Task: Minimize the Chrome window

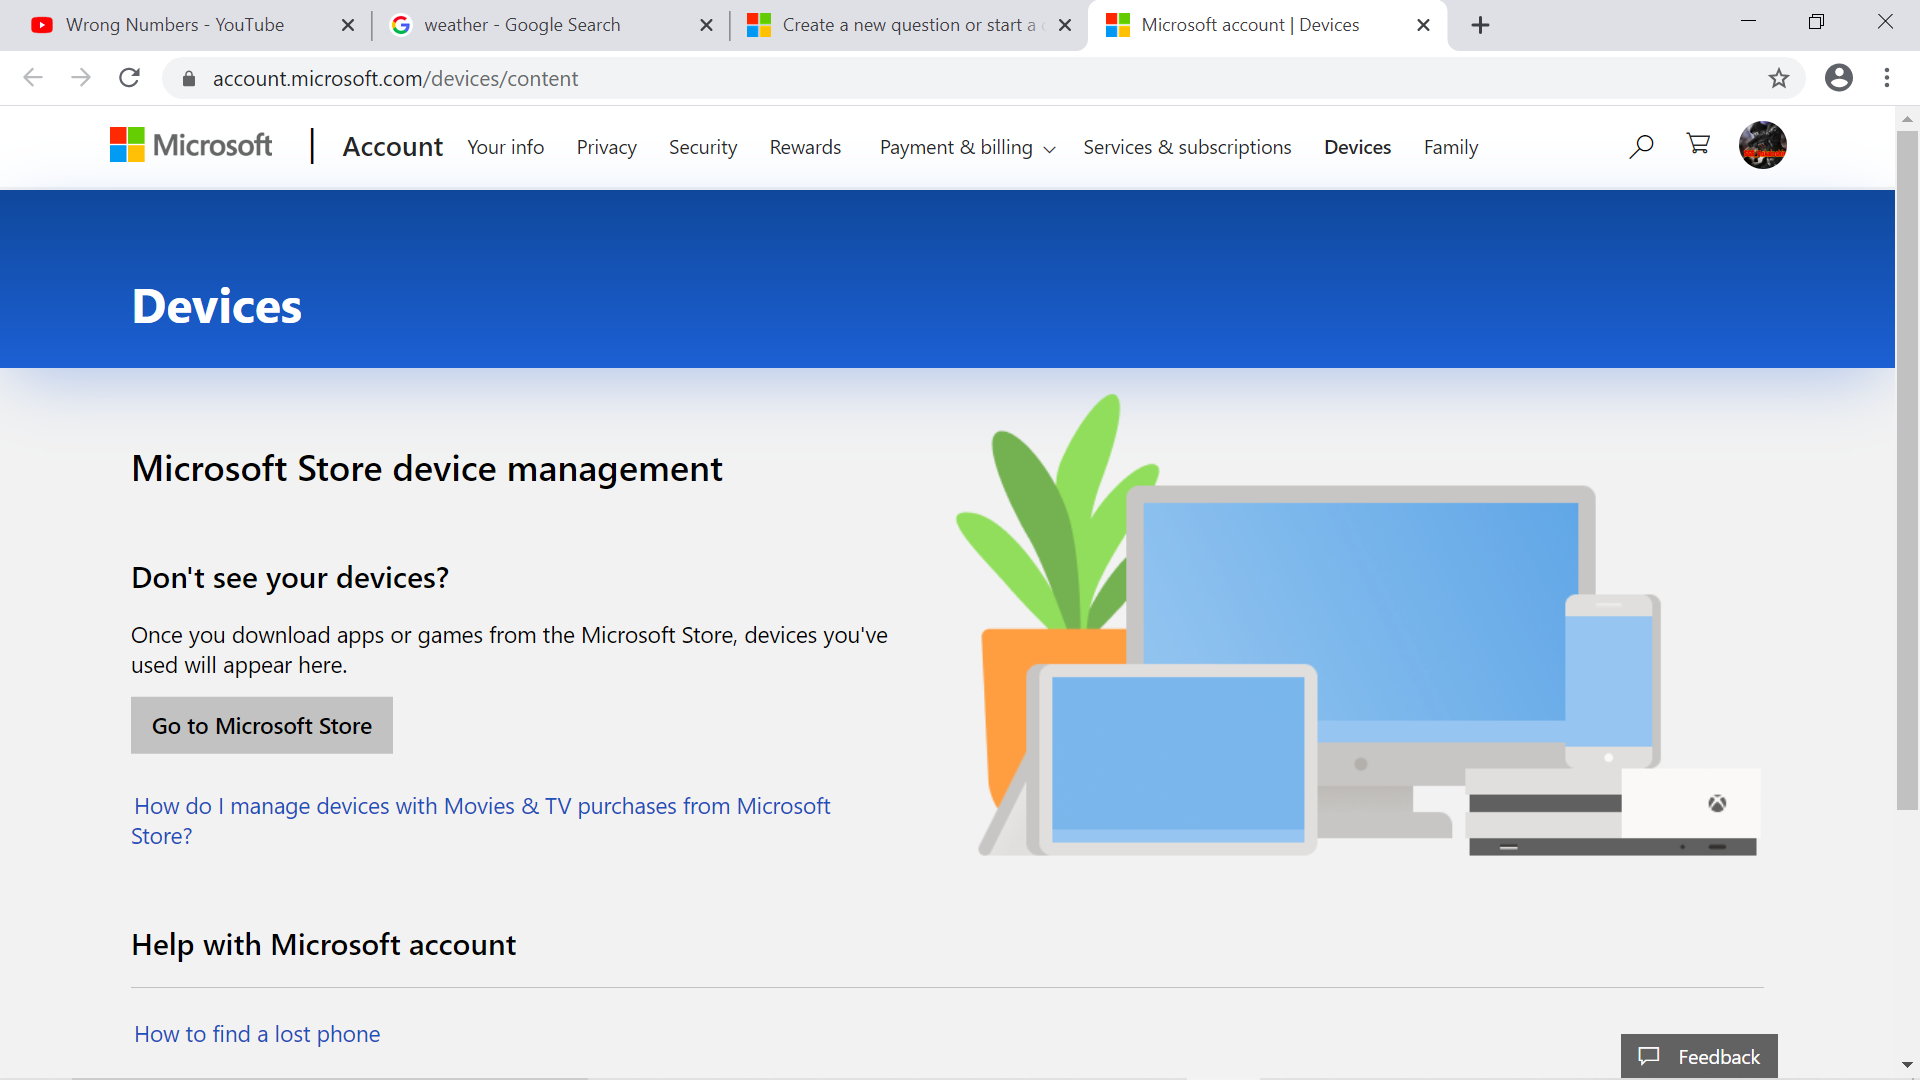Action: (x=1748, y=22)
